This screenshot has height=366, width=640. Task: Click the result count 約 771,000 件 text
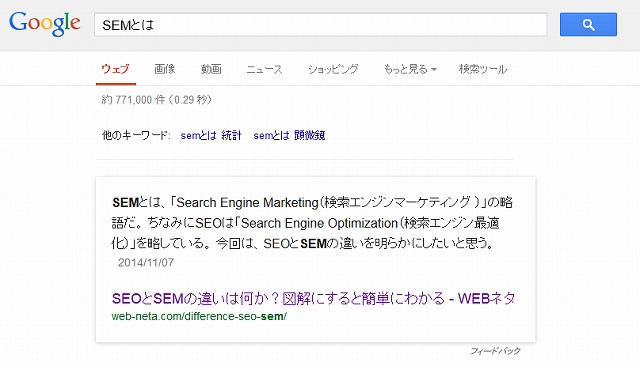pyautogui.click(x=156, y=100)
